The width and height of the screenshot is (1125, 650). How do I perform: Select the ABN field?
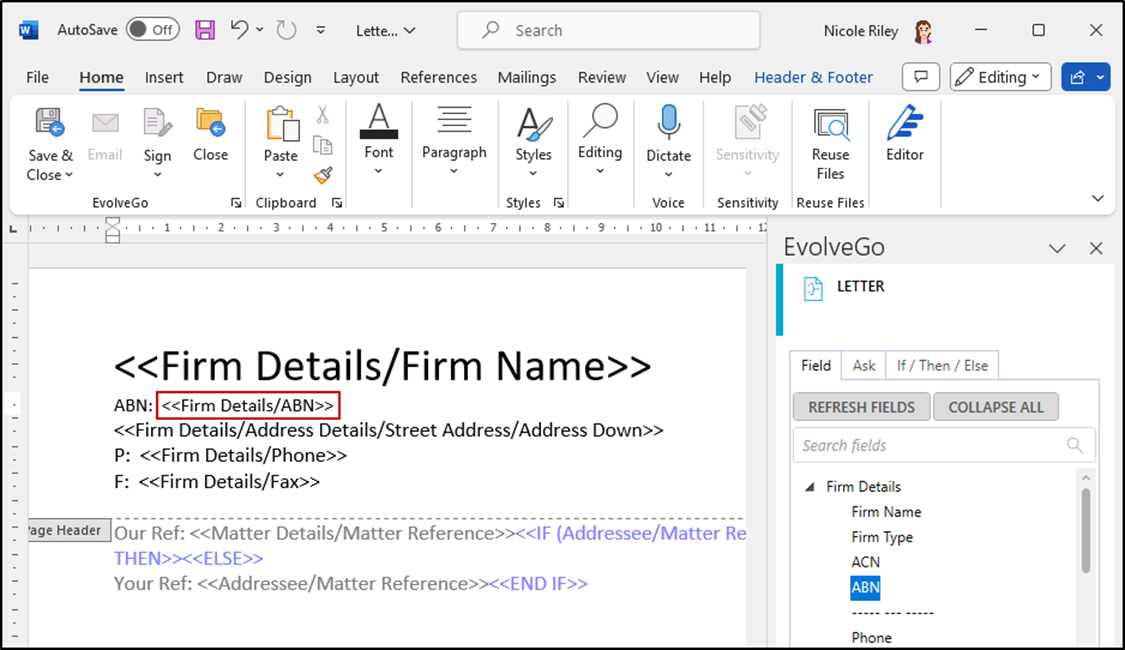pos(865,588)
